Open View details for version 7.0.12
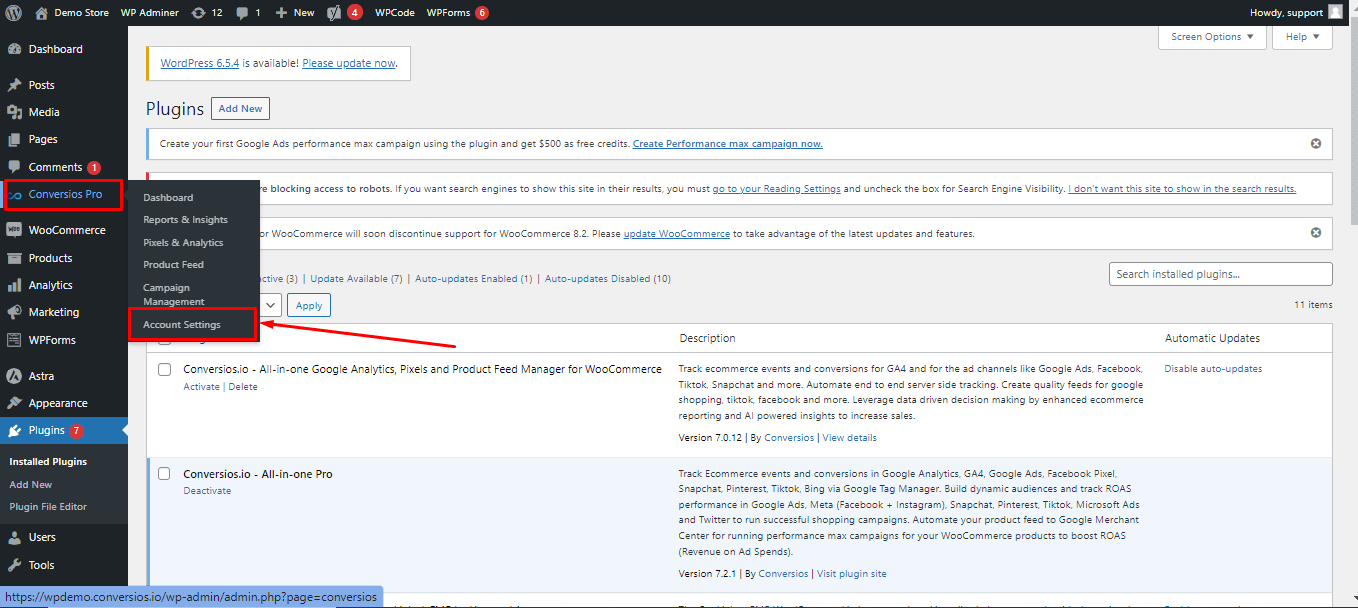The height and width of the screenshot is (608, 1358). [849, 438]
